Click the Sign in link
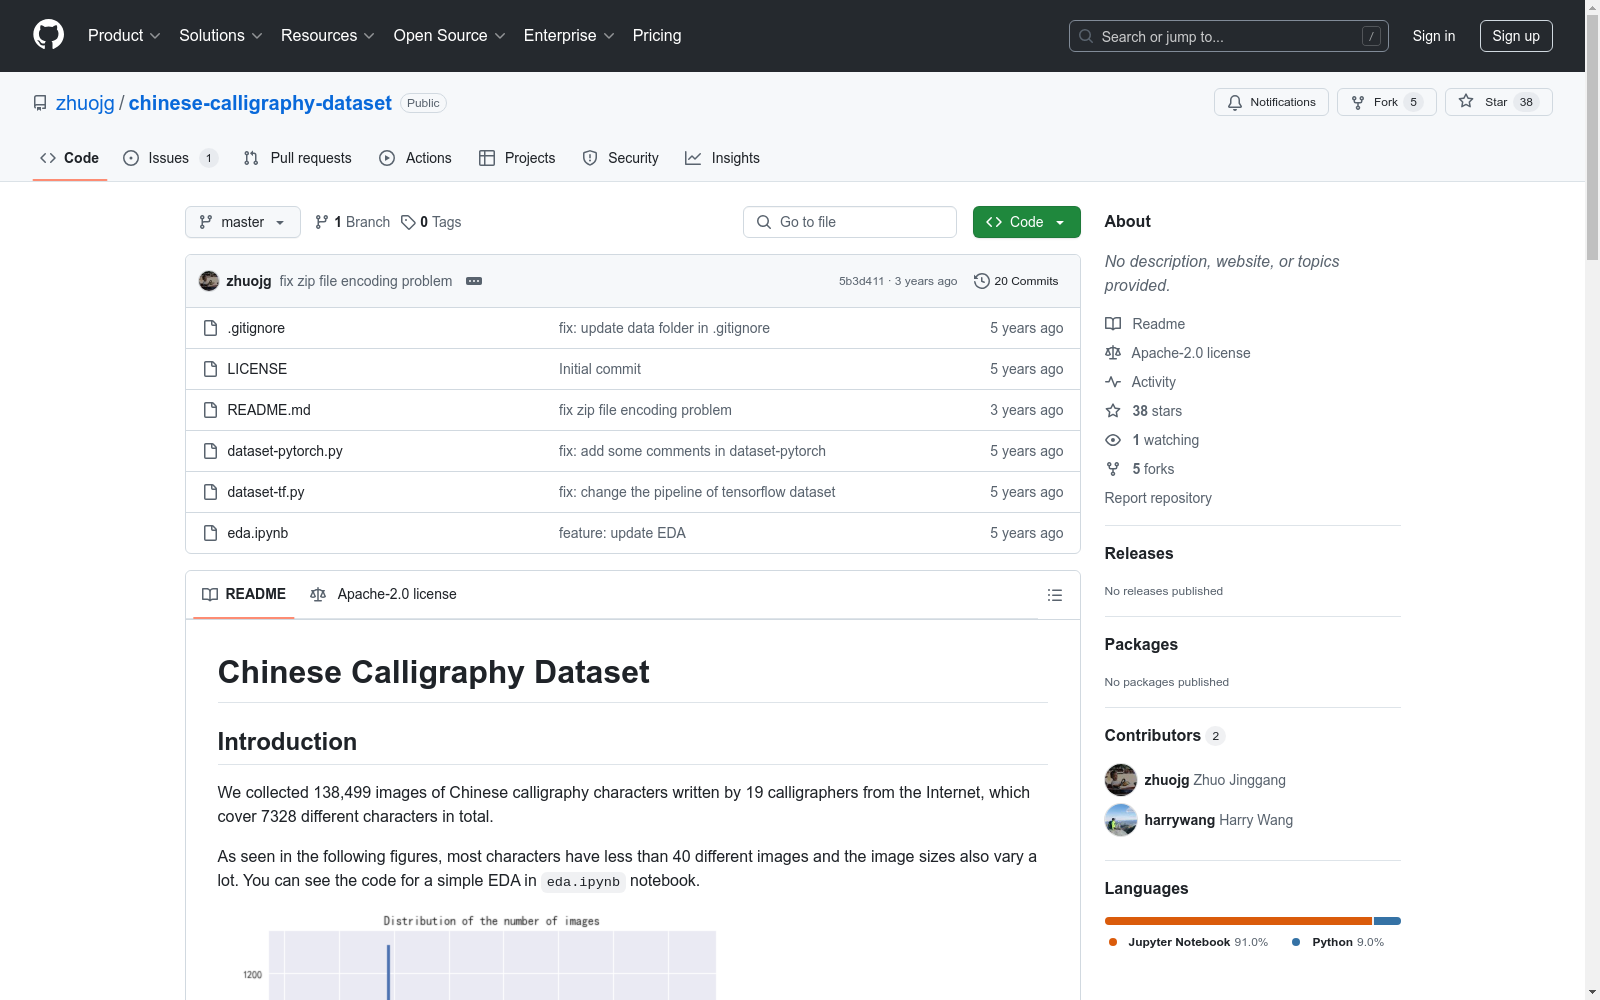This screenshot has height=1000, width=1600. tap(1434, 36)
